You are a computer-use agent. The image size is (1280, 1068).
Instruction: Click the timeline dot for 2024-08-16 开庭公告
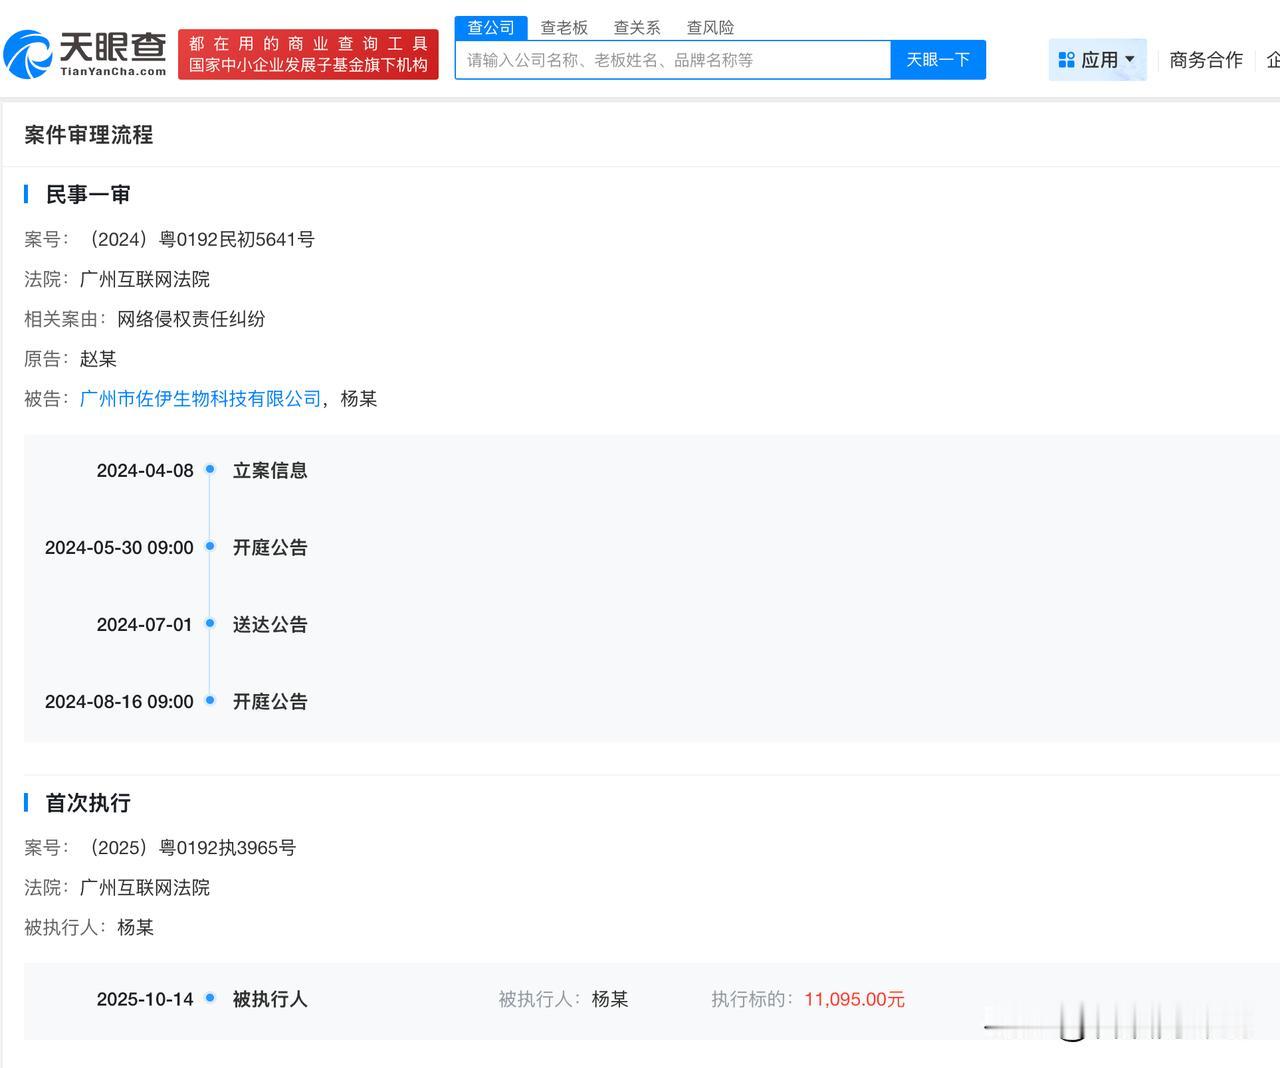(x=210, y=700)
